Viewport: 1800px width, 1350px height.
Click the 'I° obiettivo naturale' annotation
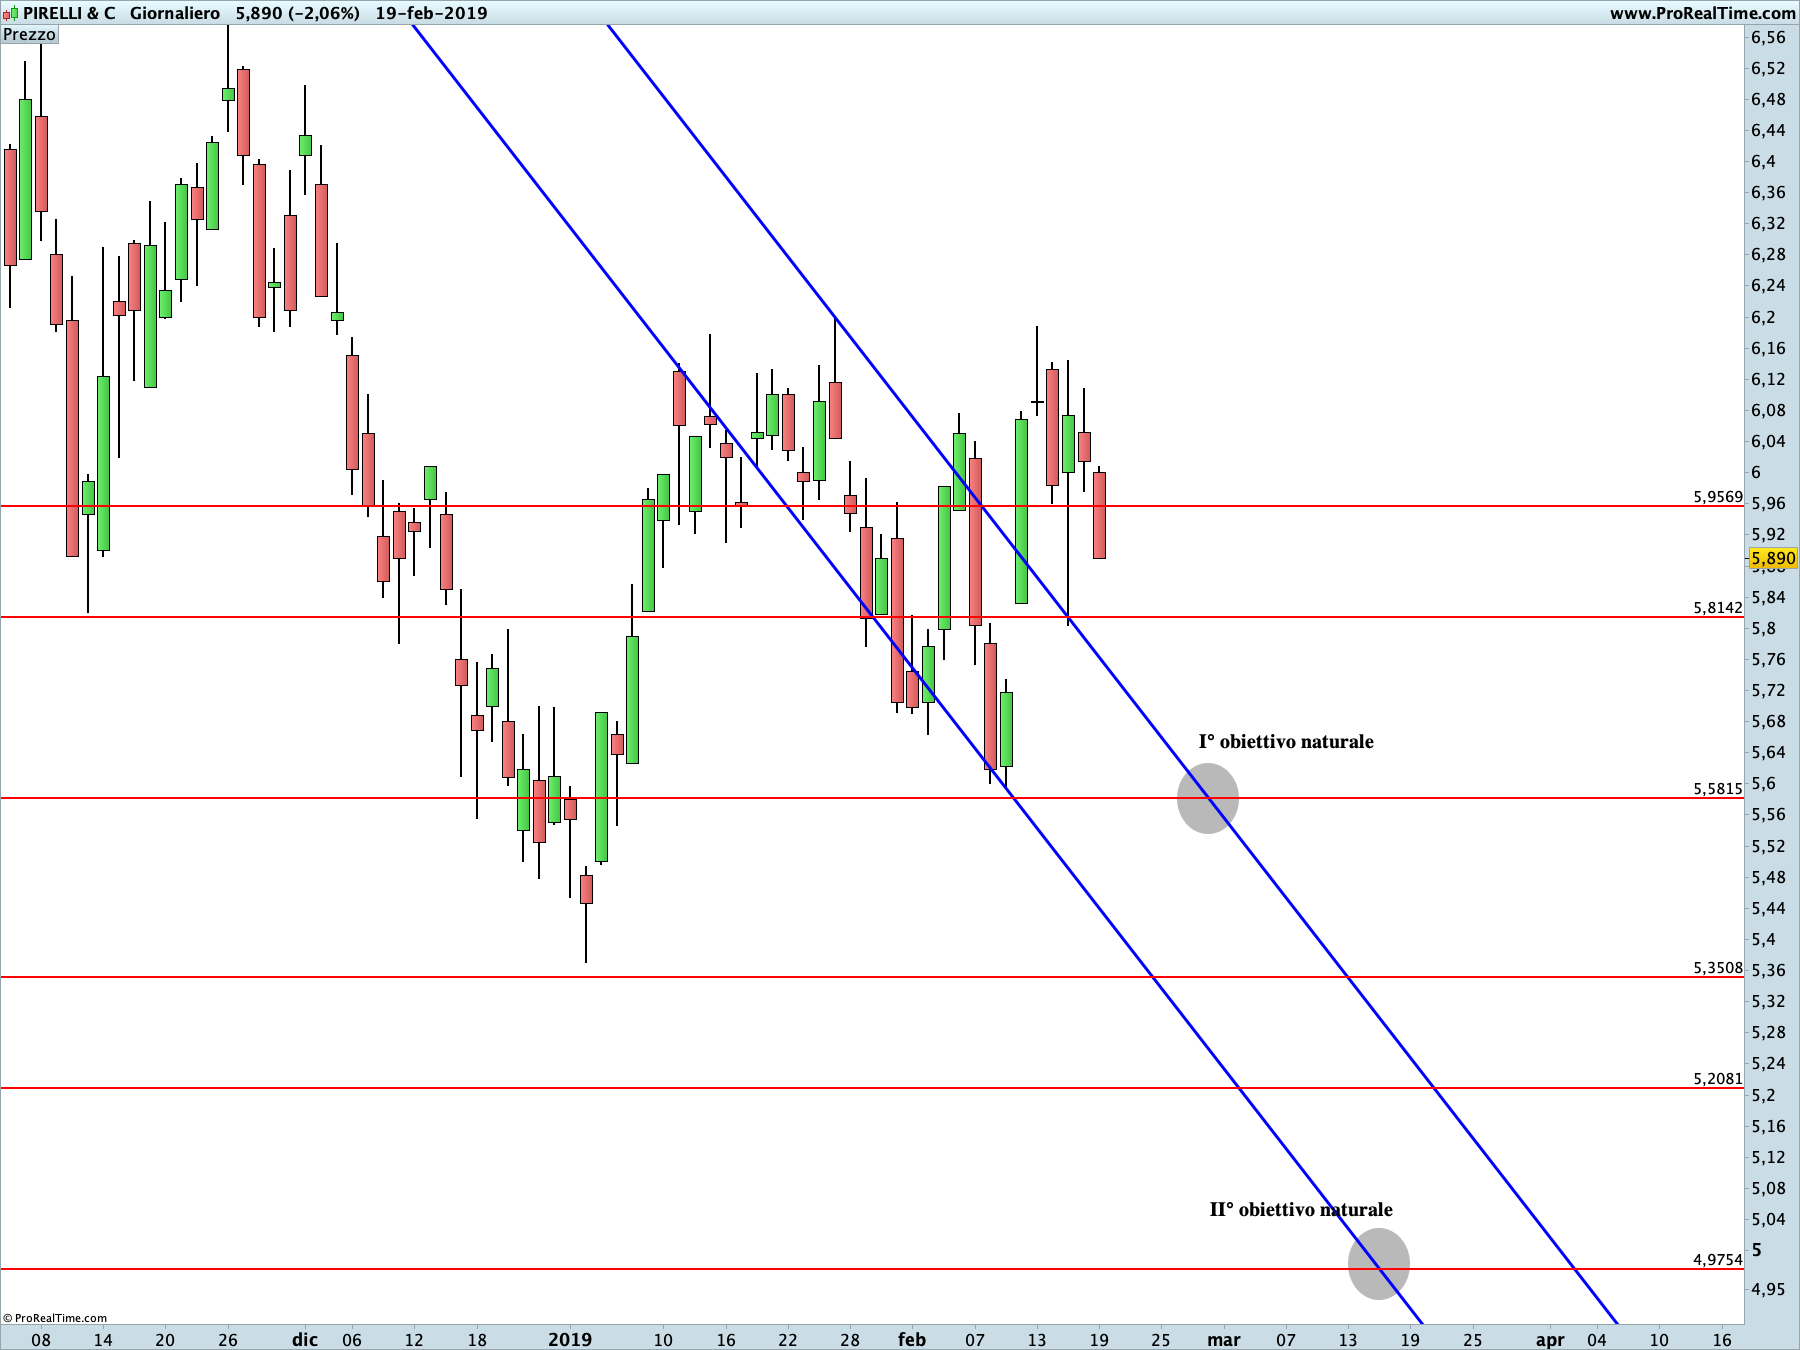[1286, 741]
